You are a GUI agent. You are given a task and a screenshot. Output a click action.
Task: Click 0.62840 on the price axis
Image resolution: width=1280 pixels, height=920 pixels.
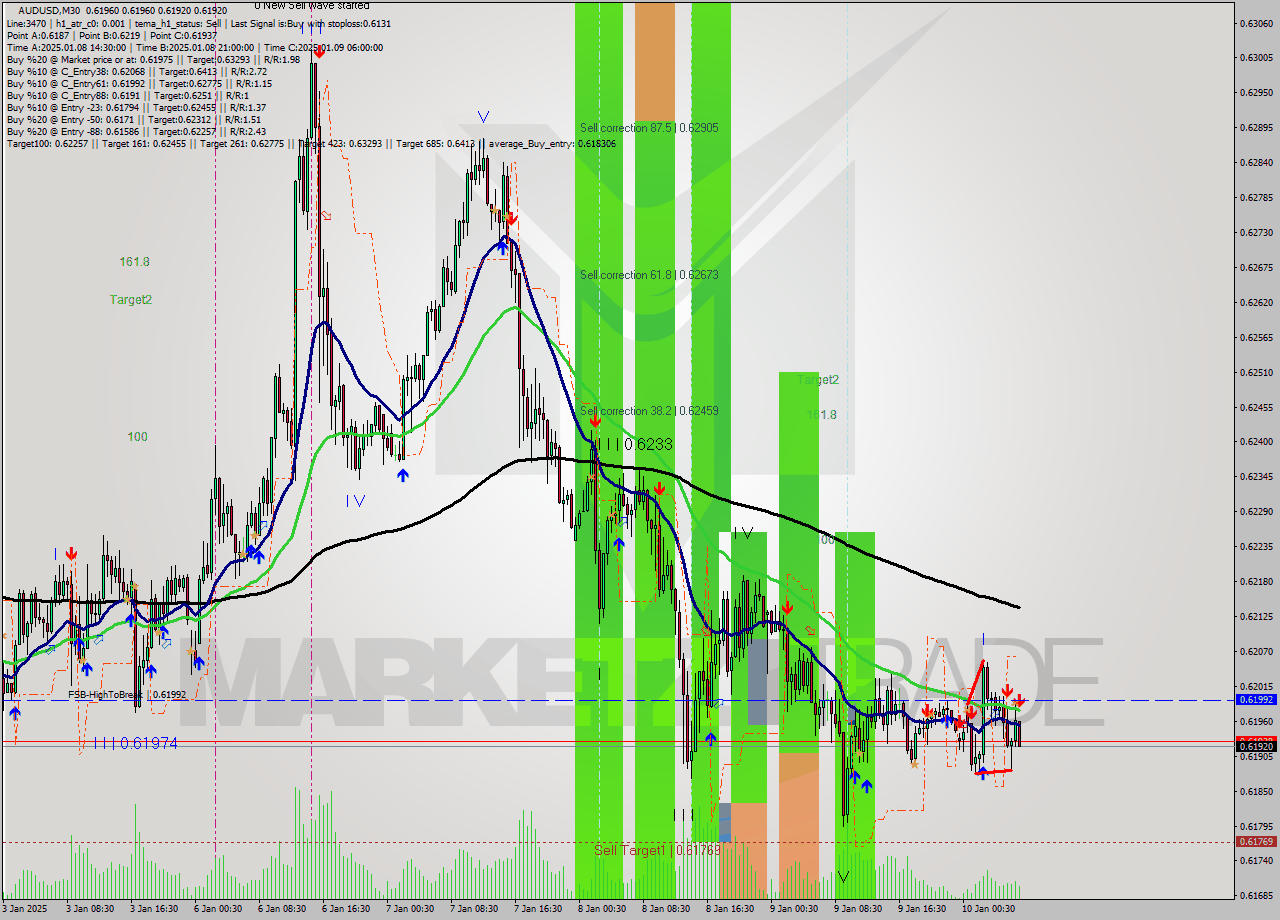pos(1257,162)
